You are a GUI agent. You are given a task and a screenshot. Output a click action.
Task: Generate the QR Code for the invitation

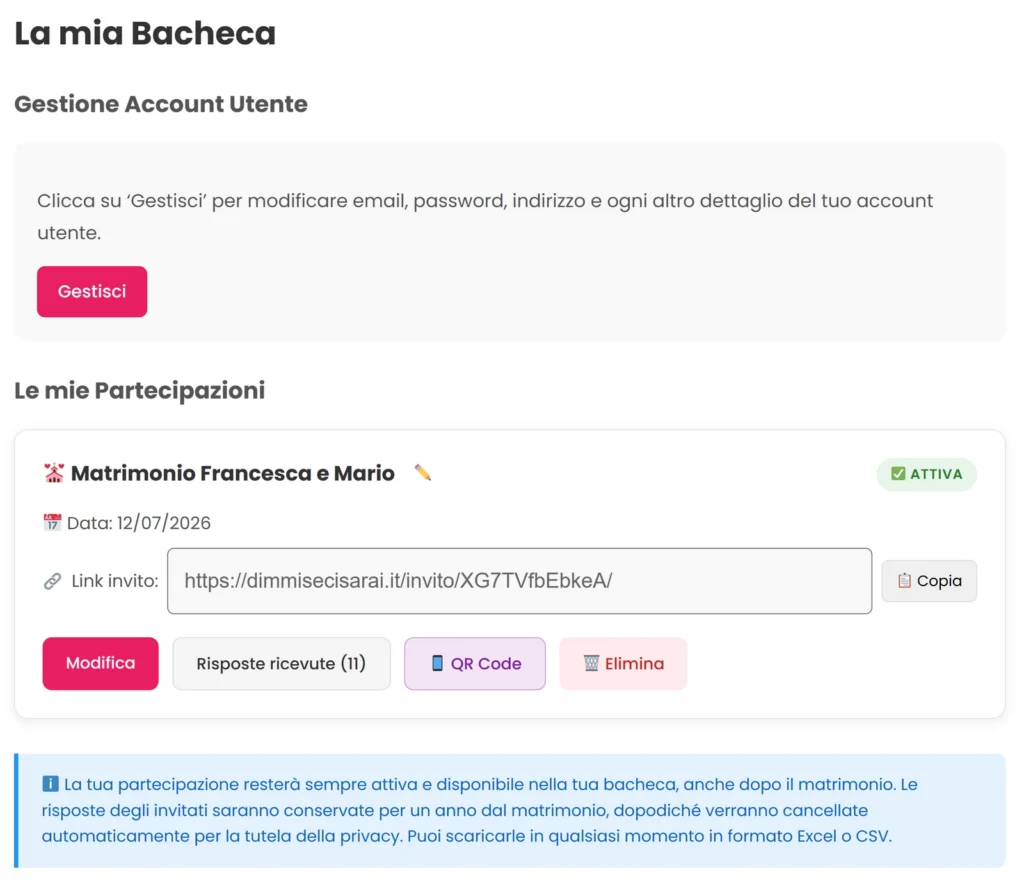pyautogui.click(x=474, y=663)
